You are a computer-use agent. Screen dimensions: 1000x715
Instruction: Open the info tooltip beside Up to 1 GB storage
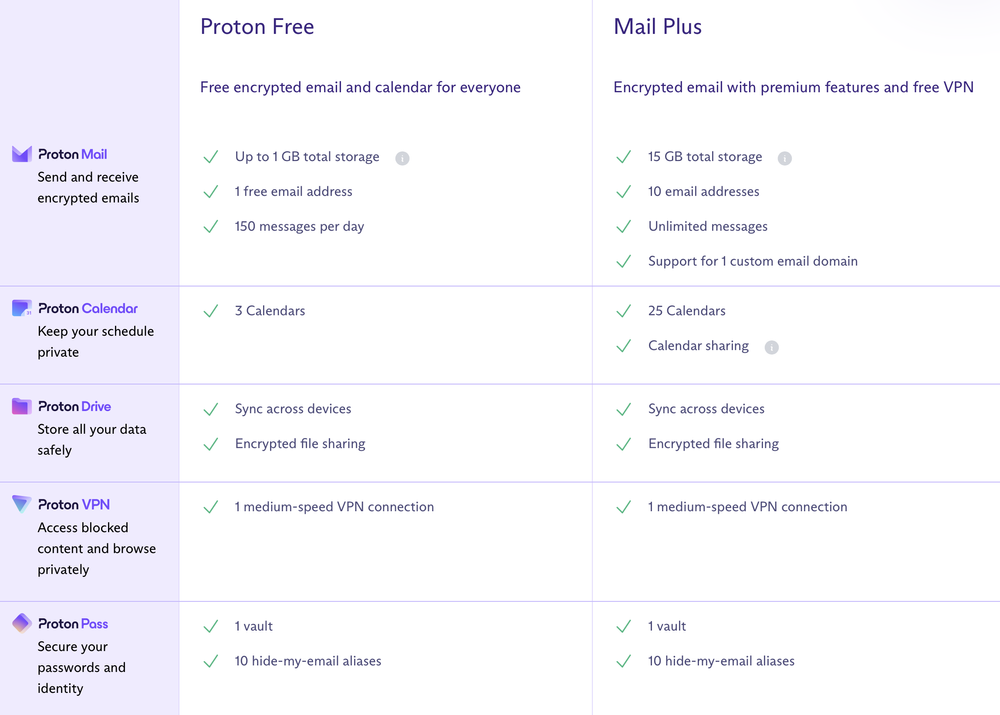[x=402, y=157]
